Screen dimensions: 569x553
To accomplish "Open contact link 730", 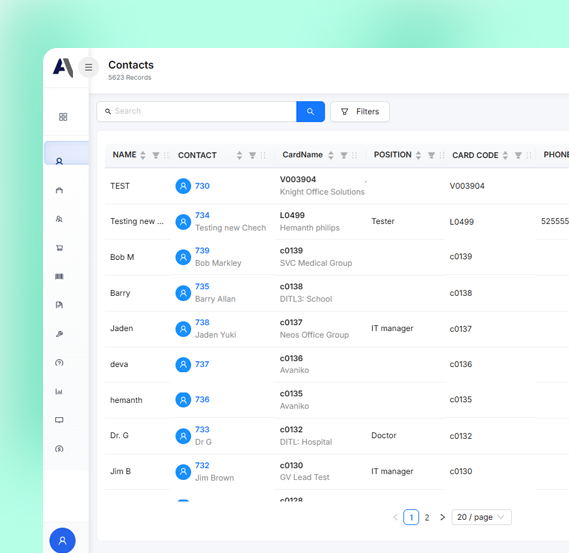I will 202,186.
